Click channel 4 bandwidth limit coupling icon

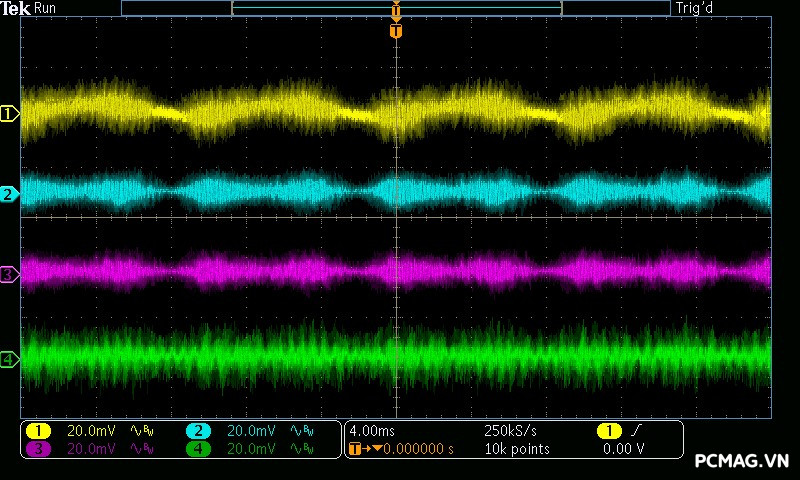[x=300, y=449]
